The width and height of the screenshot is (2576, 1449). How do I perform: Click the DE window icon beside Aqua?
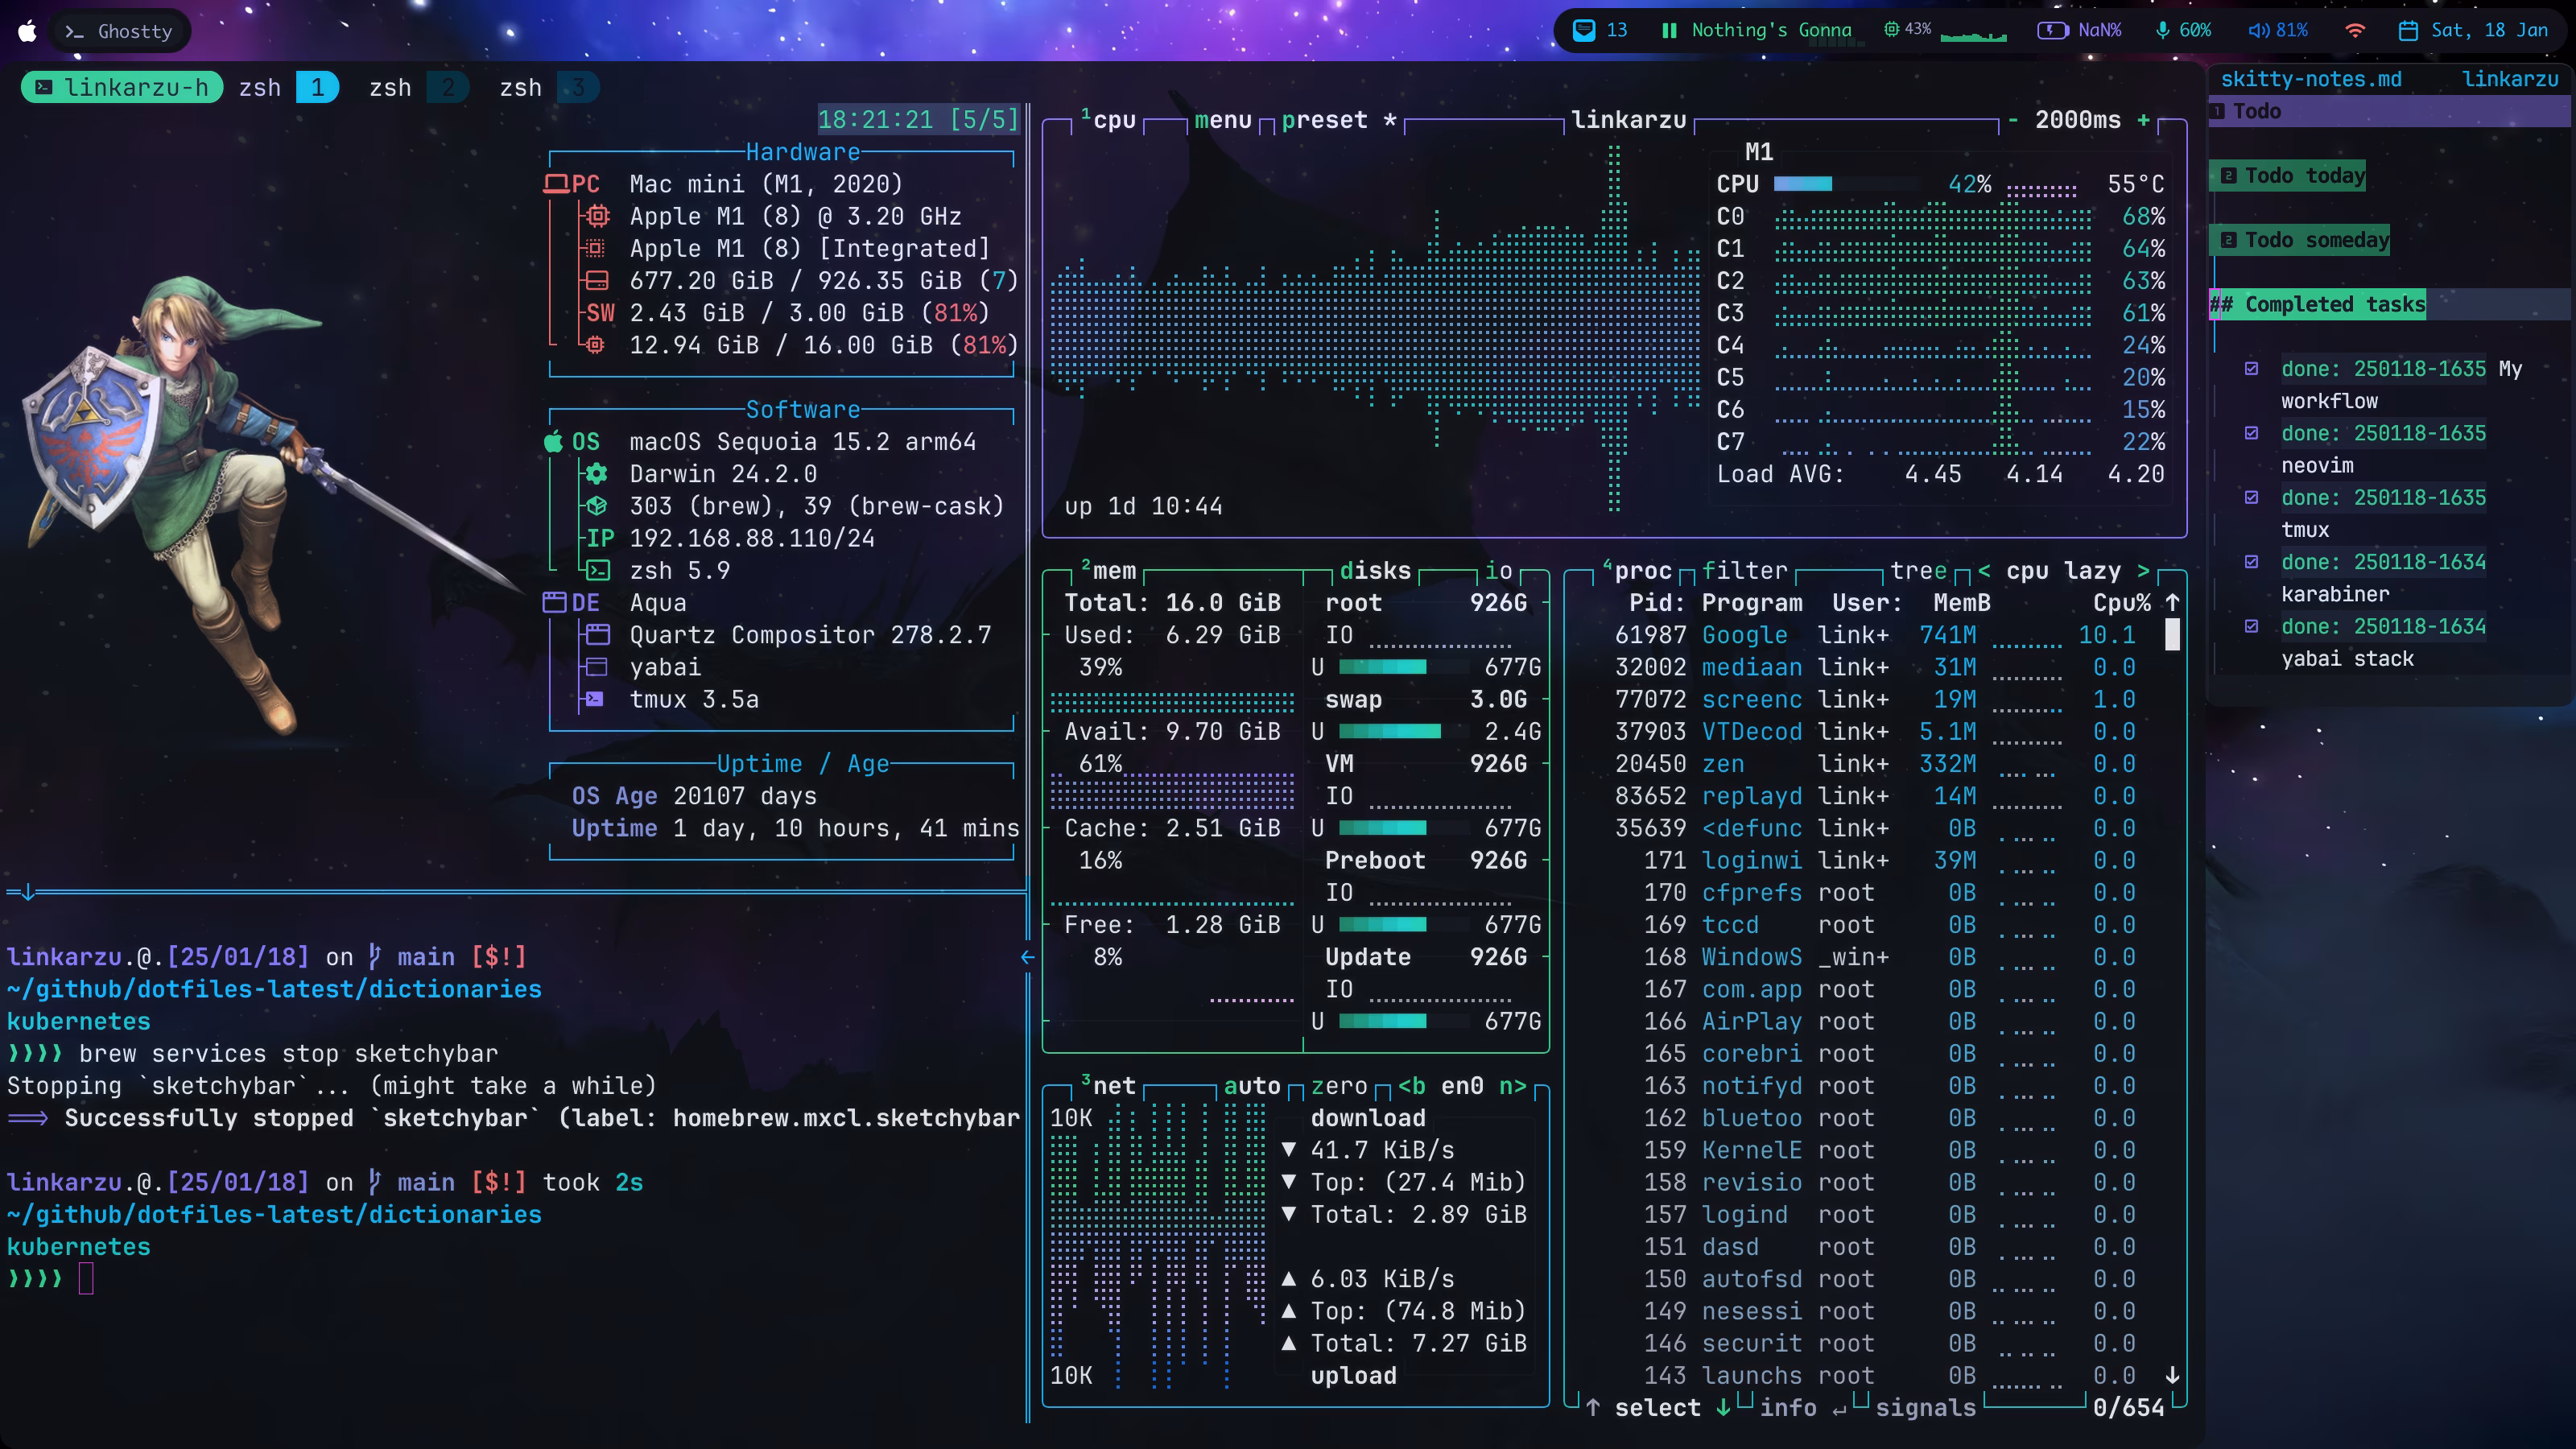(555, 602)
